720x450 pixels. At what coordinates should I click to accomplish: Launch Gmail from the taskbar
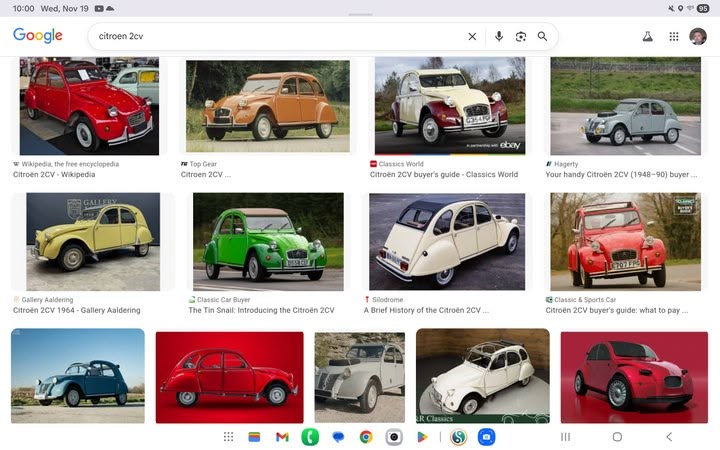(282, 437)
